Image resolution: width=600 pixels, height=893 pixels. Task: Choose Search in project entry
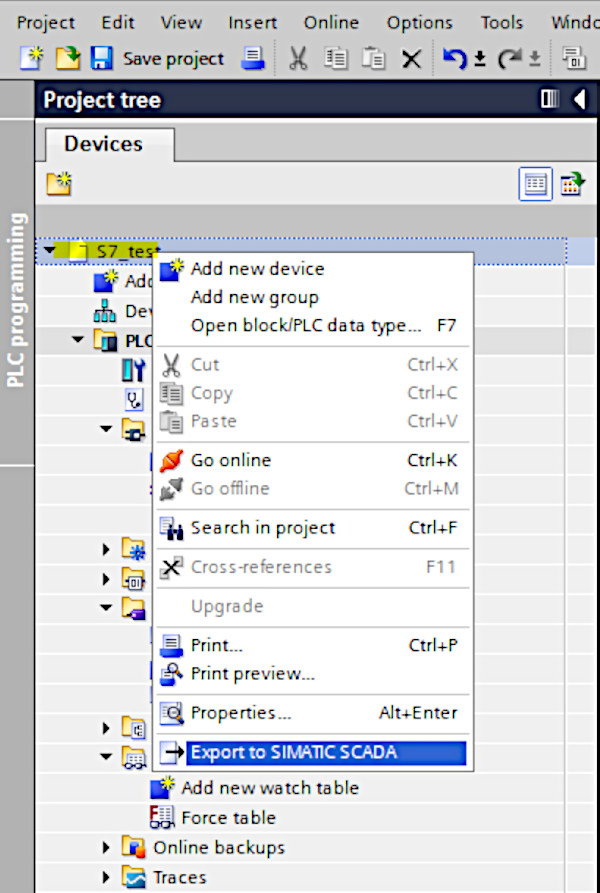click(314, 527)
